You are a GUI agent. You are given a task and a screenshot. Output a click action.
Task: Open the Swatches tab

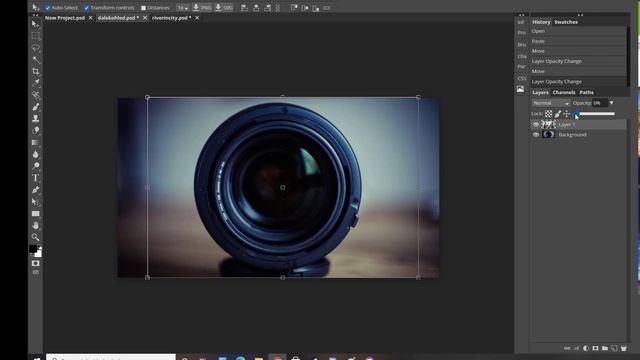point(566,22)
